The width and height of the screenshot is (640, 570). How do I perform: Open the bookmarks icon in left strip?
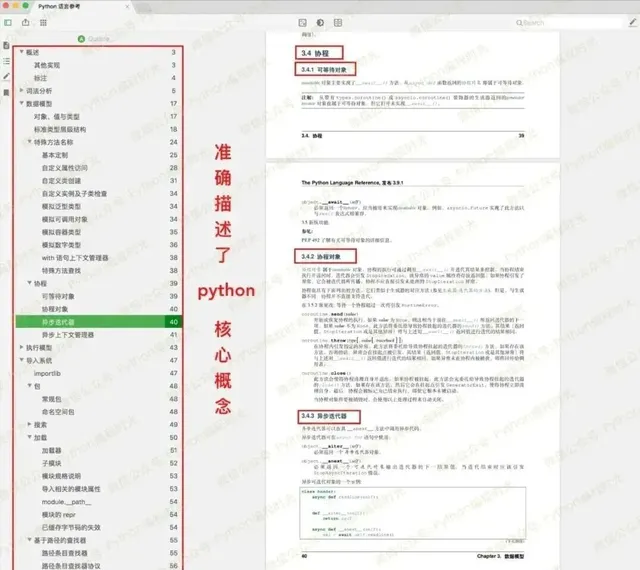(x=6, y=93)
